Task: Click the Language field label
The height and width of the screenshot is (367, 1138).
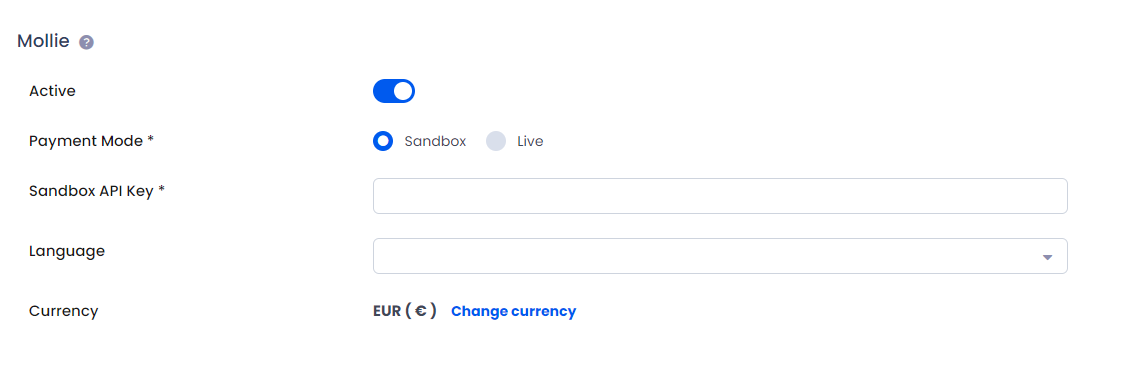Action: click(67, 252)
